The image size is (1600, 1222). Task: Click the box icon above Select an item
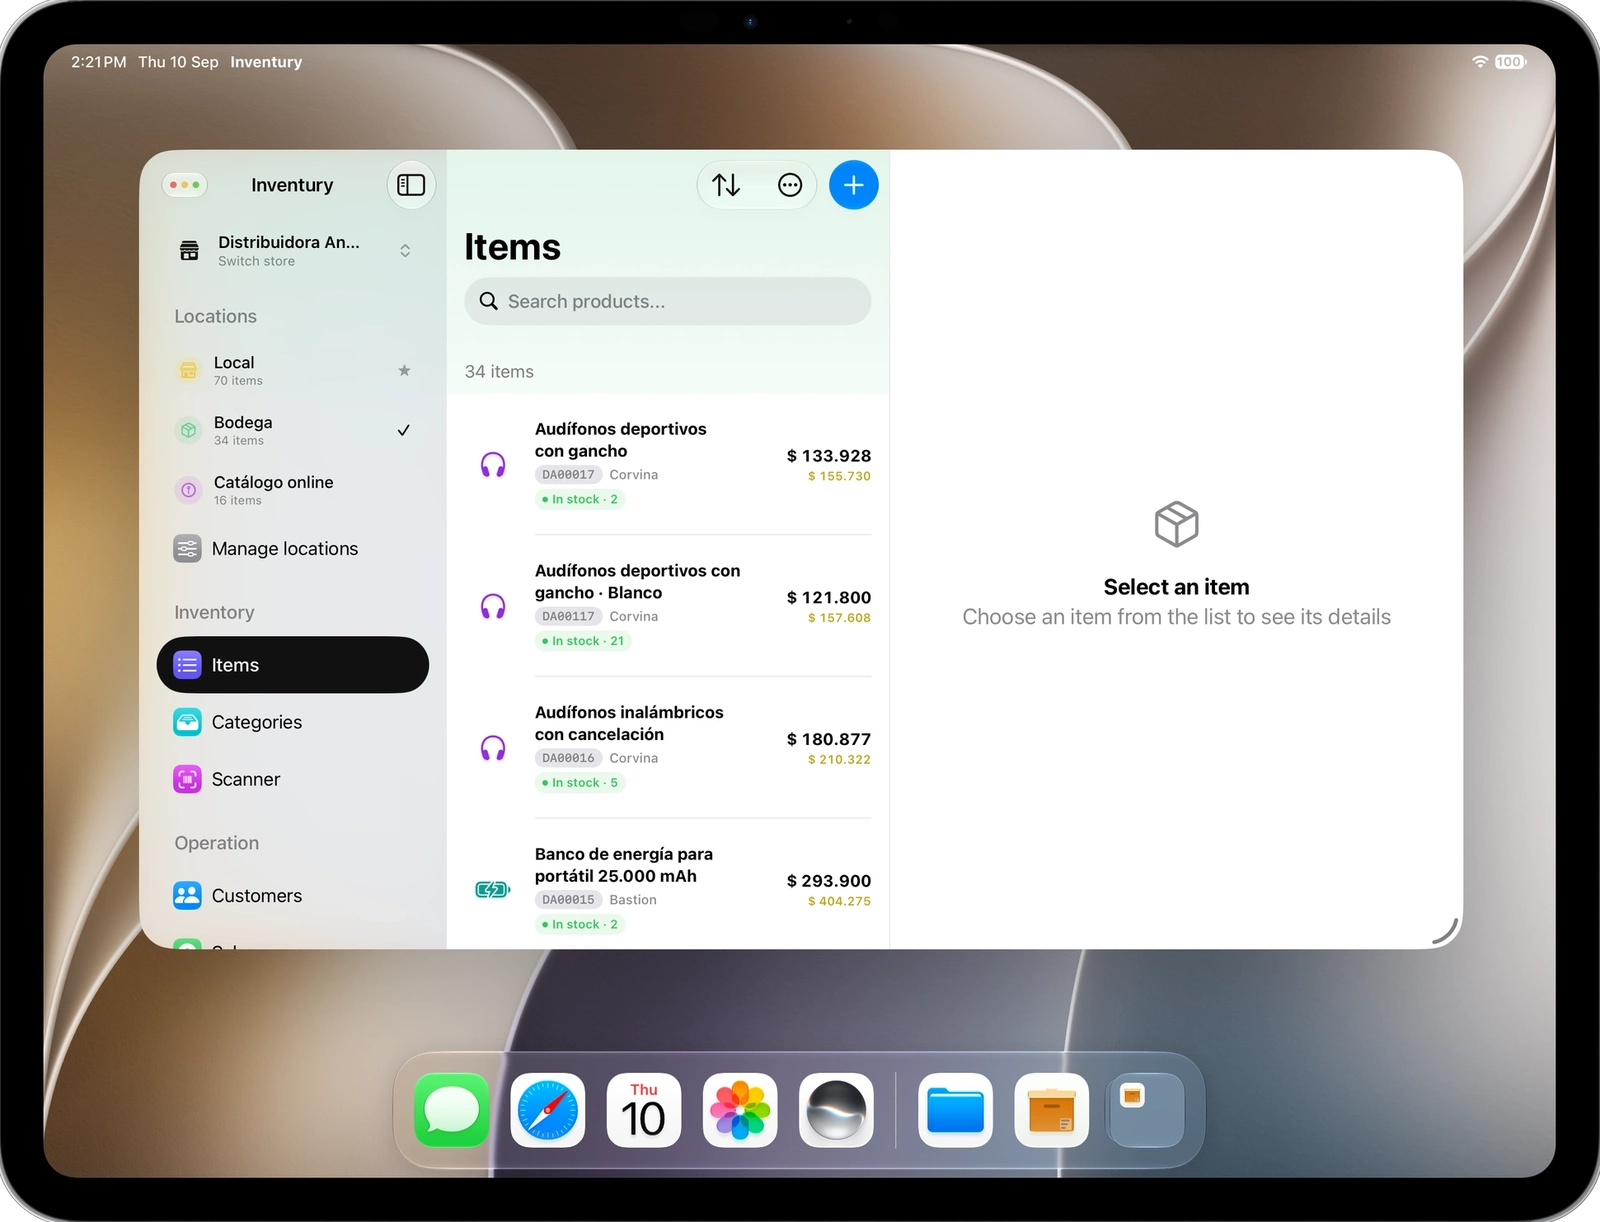point(1176,524)
